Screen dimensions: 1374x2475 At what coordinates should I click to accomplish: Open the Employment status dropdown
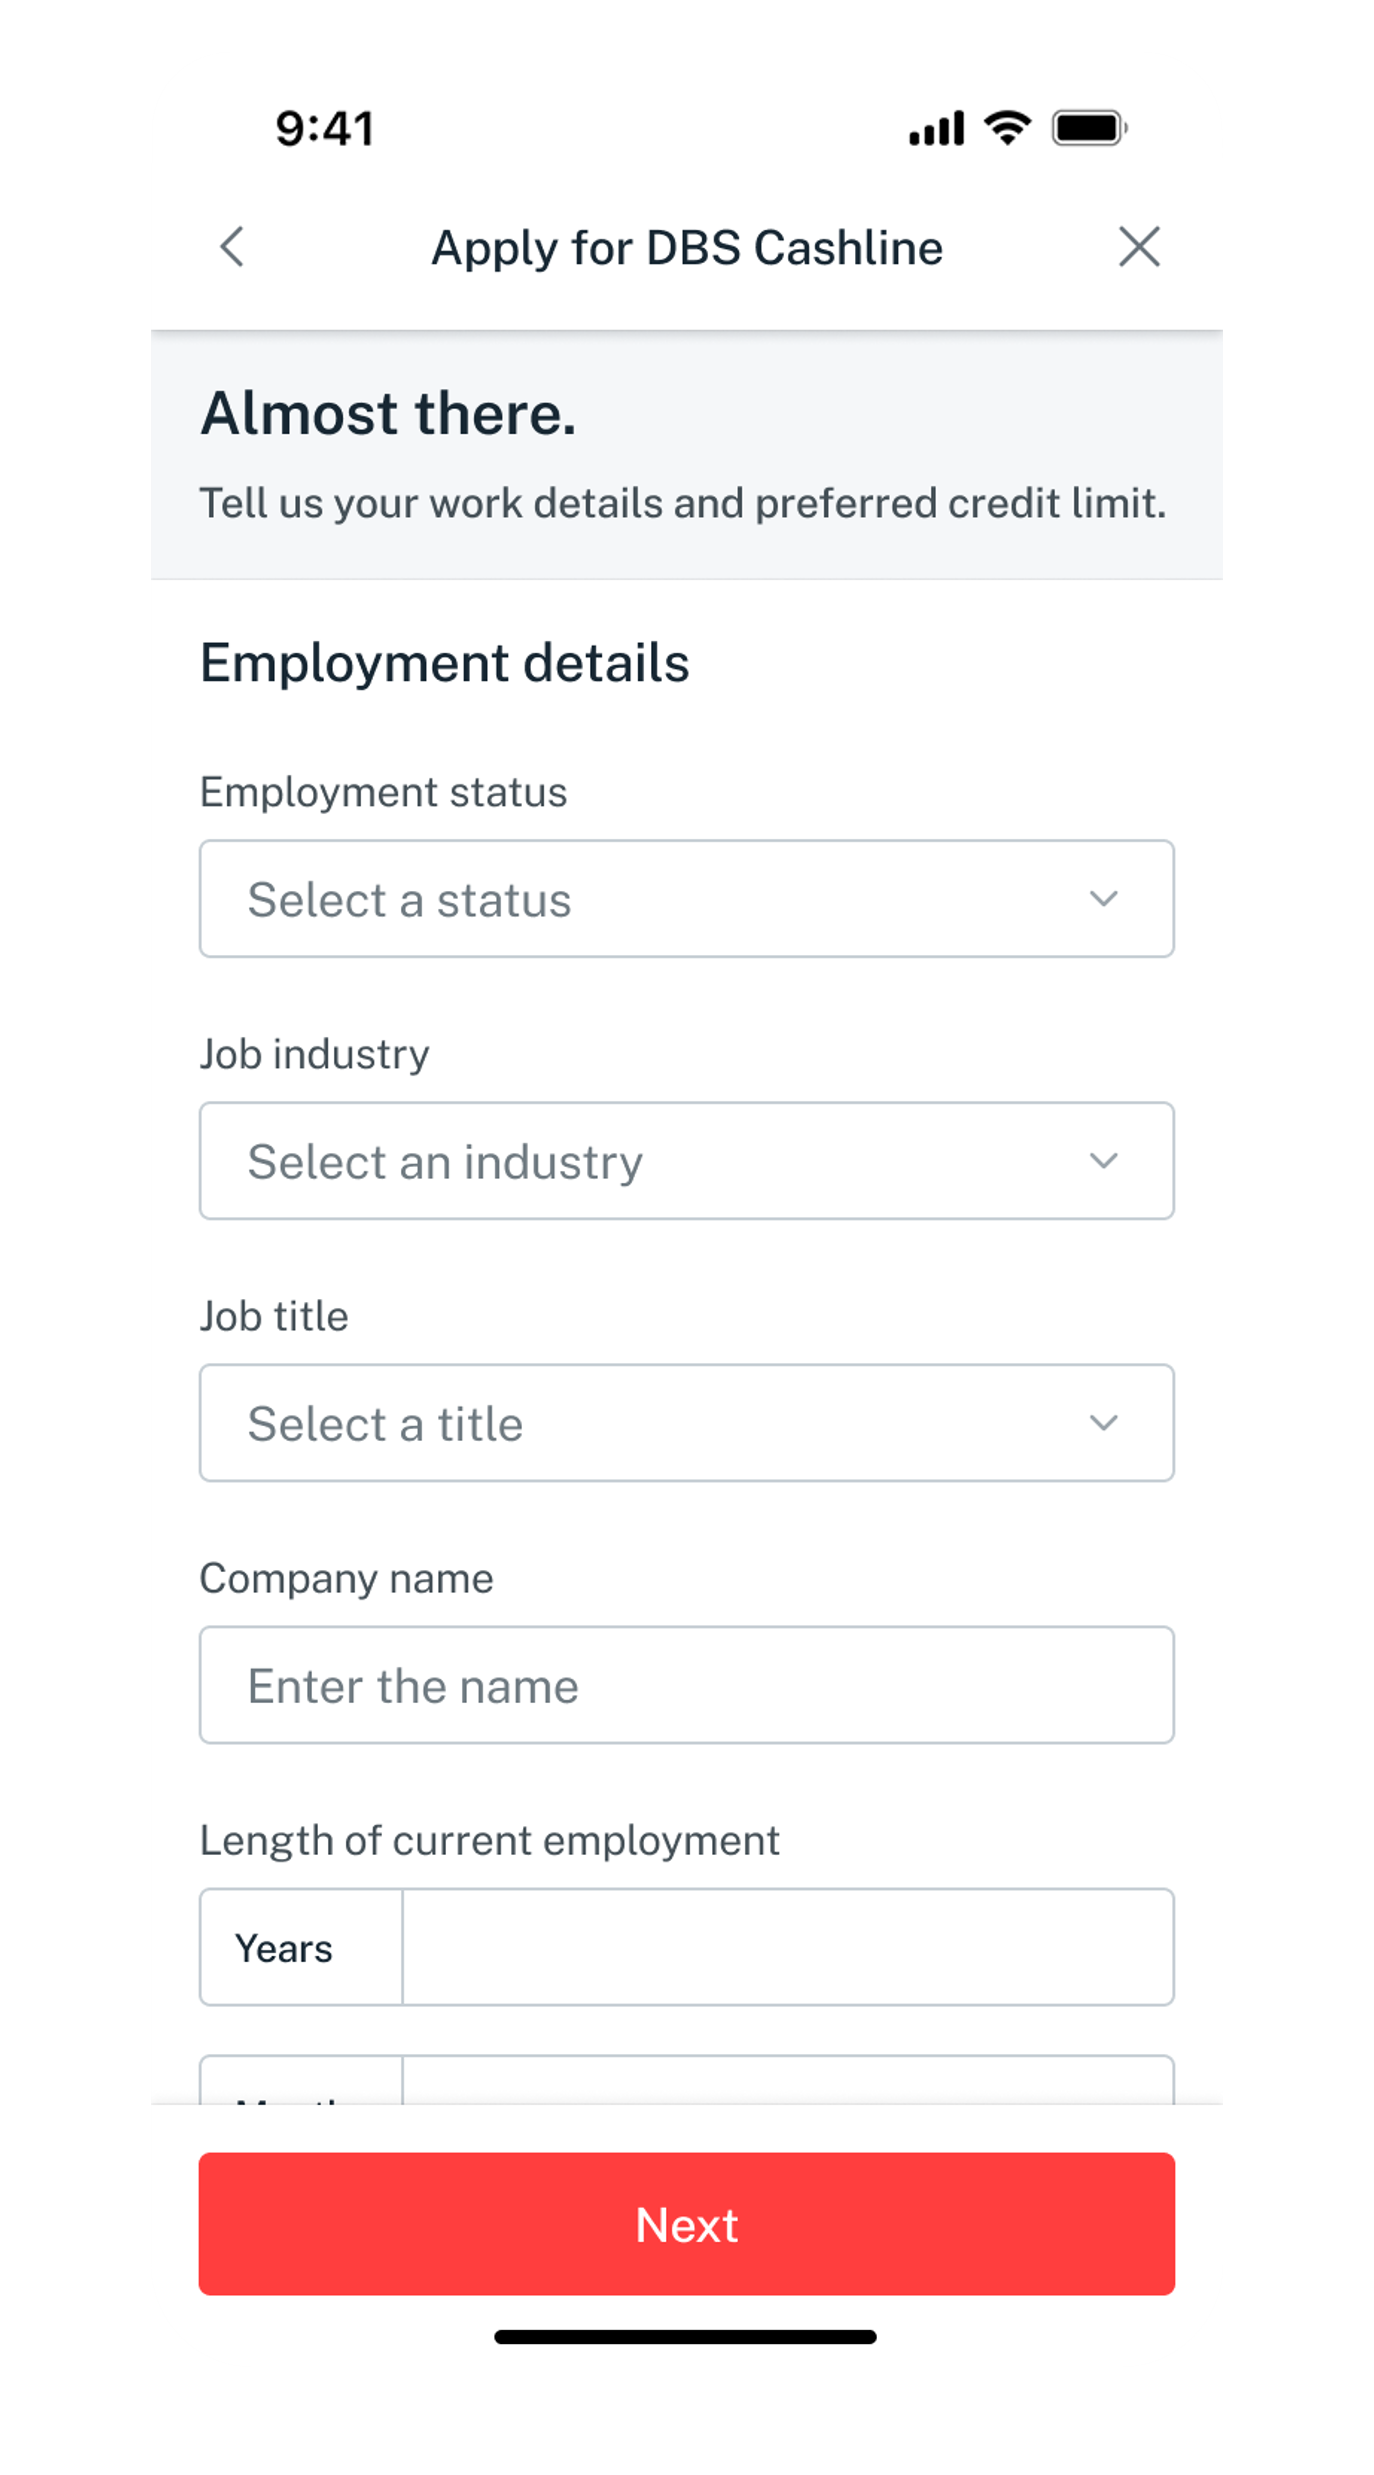[687, 899]
